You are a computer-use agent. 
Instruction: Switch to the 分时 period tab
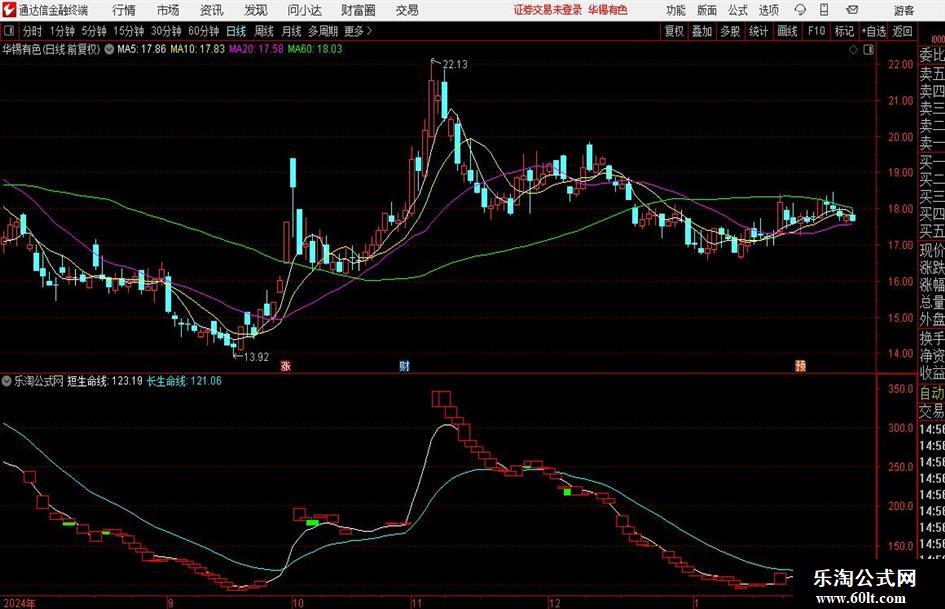pos(32,31)
